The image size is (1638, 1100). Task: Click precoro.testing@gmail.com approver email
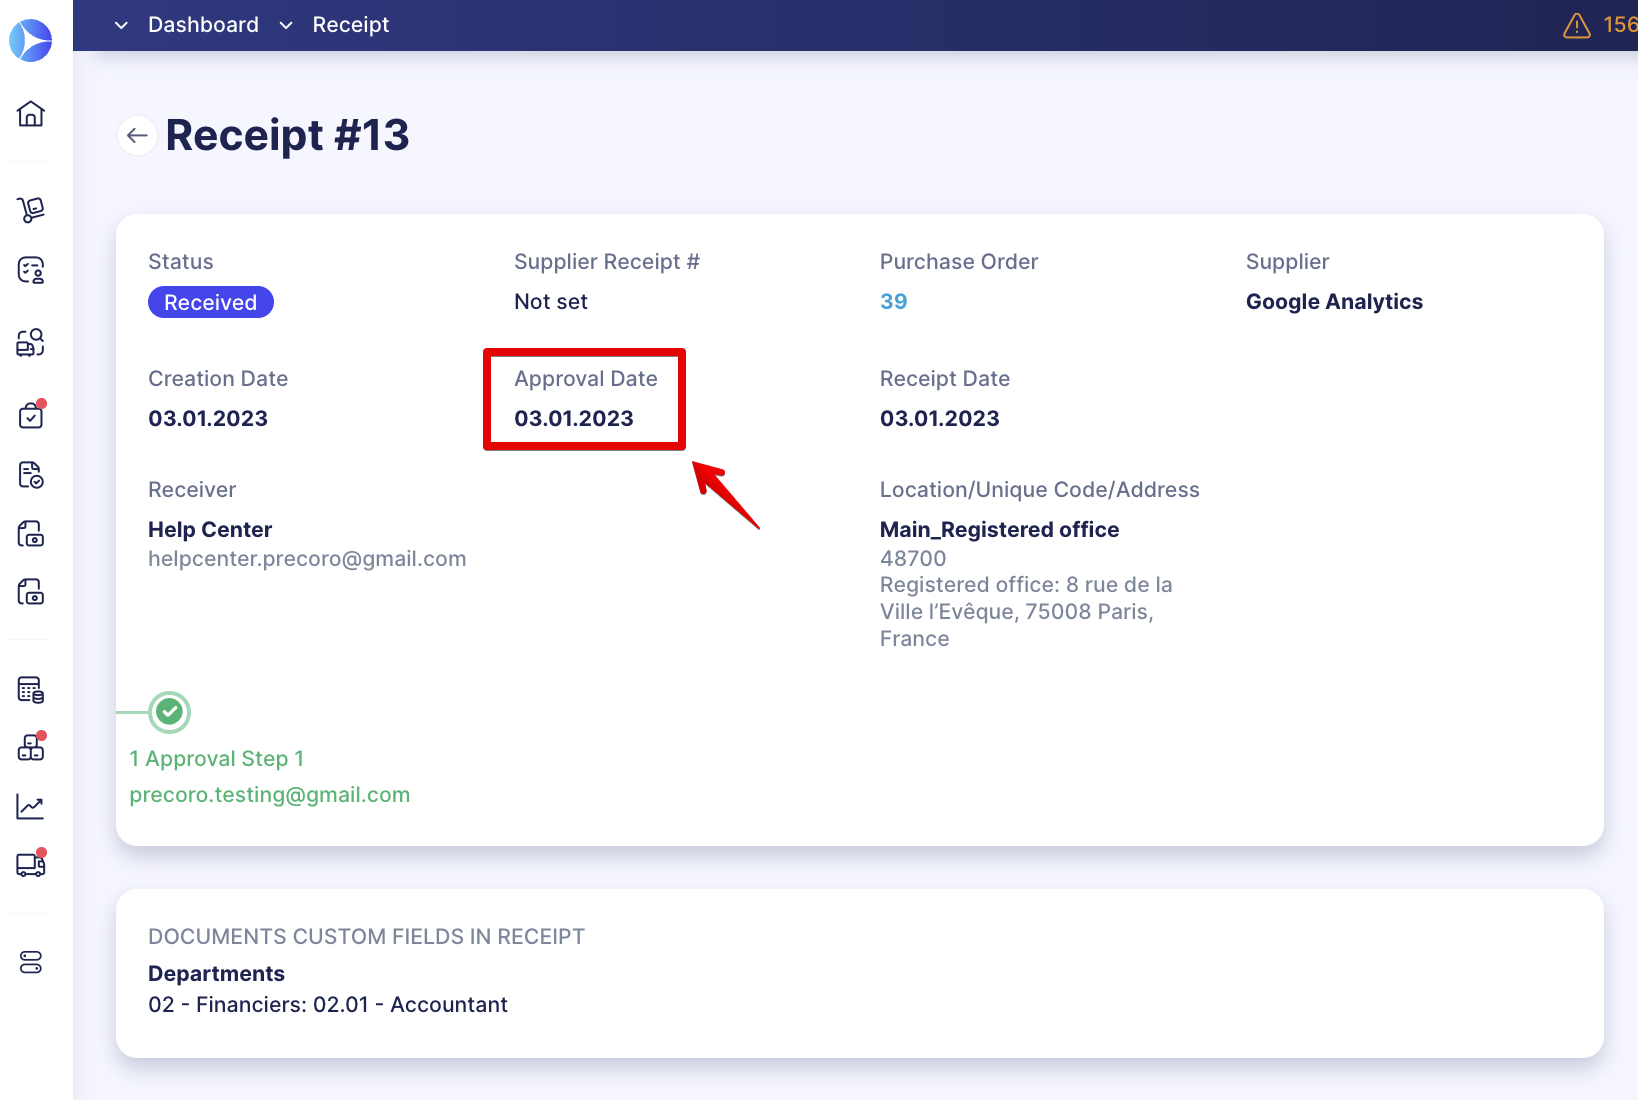[270, 795]
